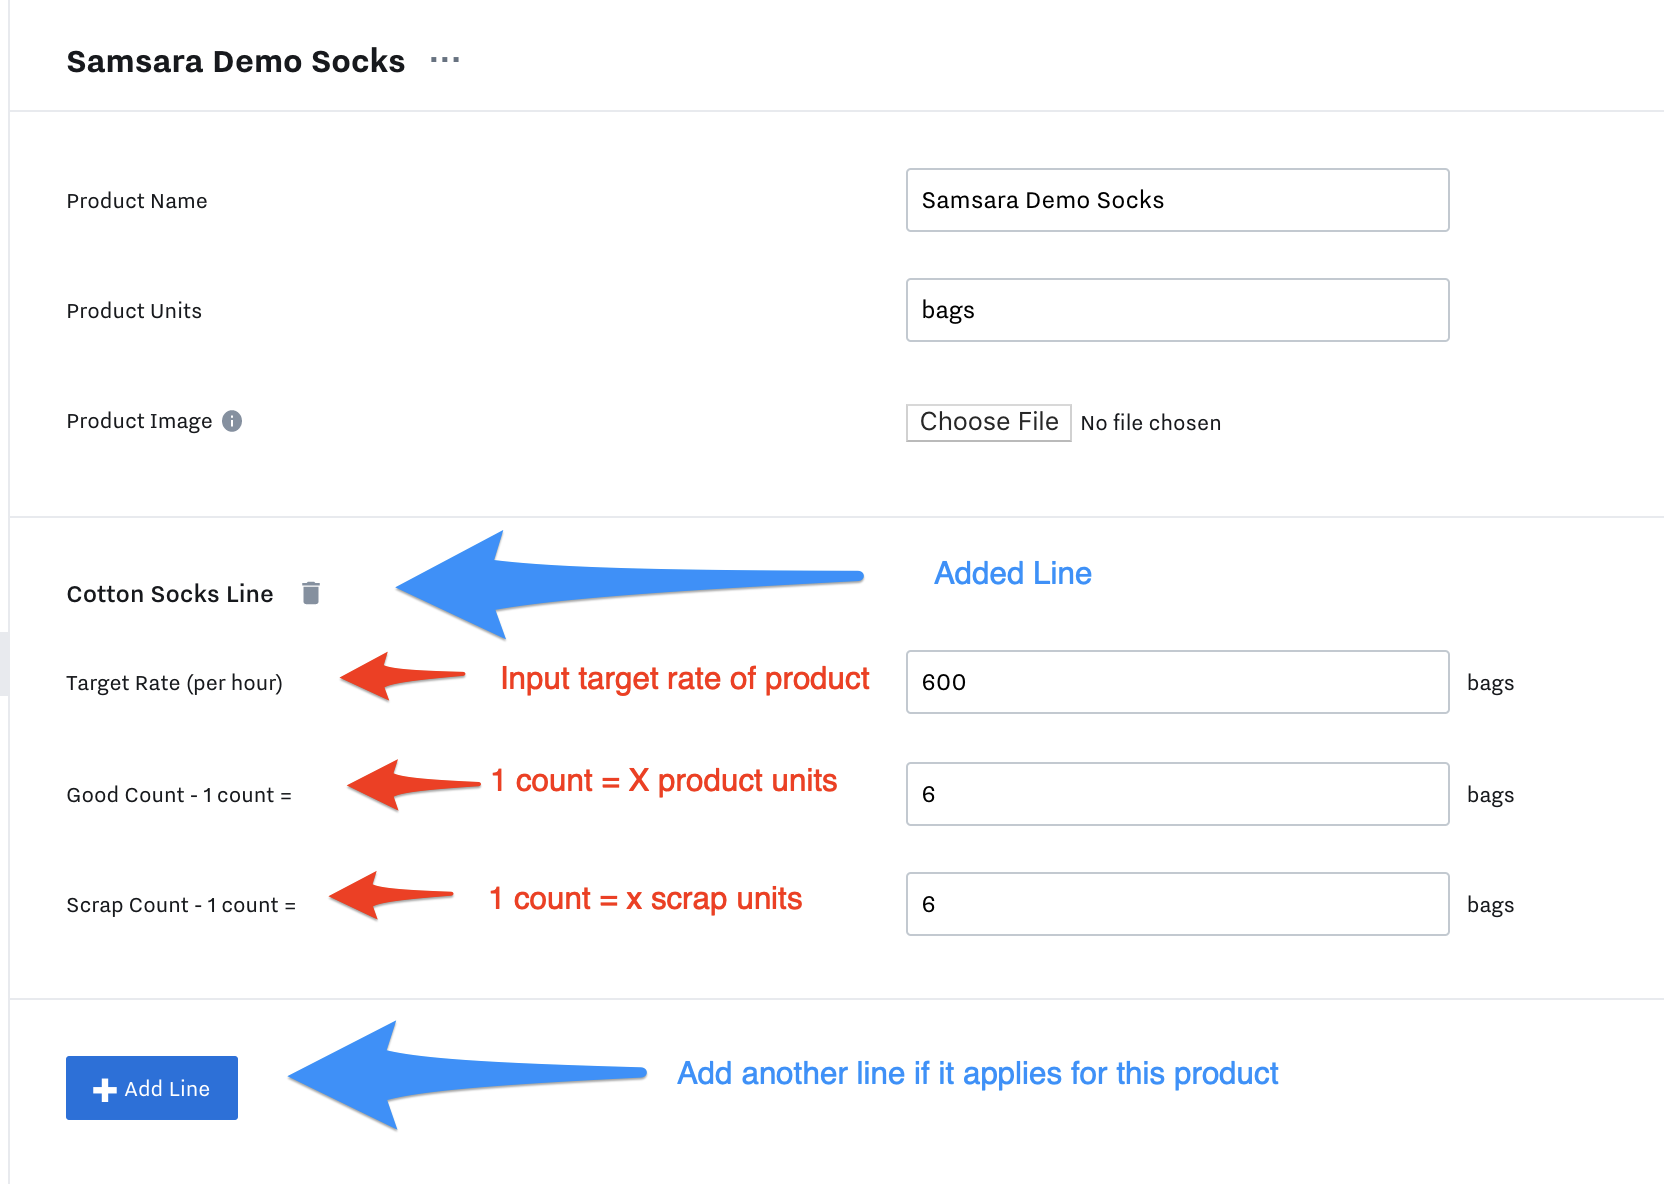Click the bags unit beside Target Rate
This screenshot has width=1664, height=1184.
tap(1490, 683)
